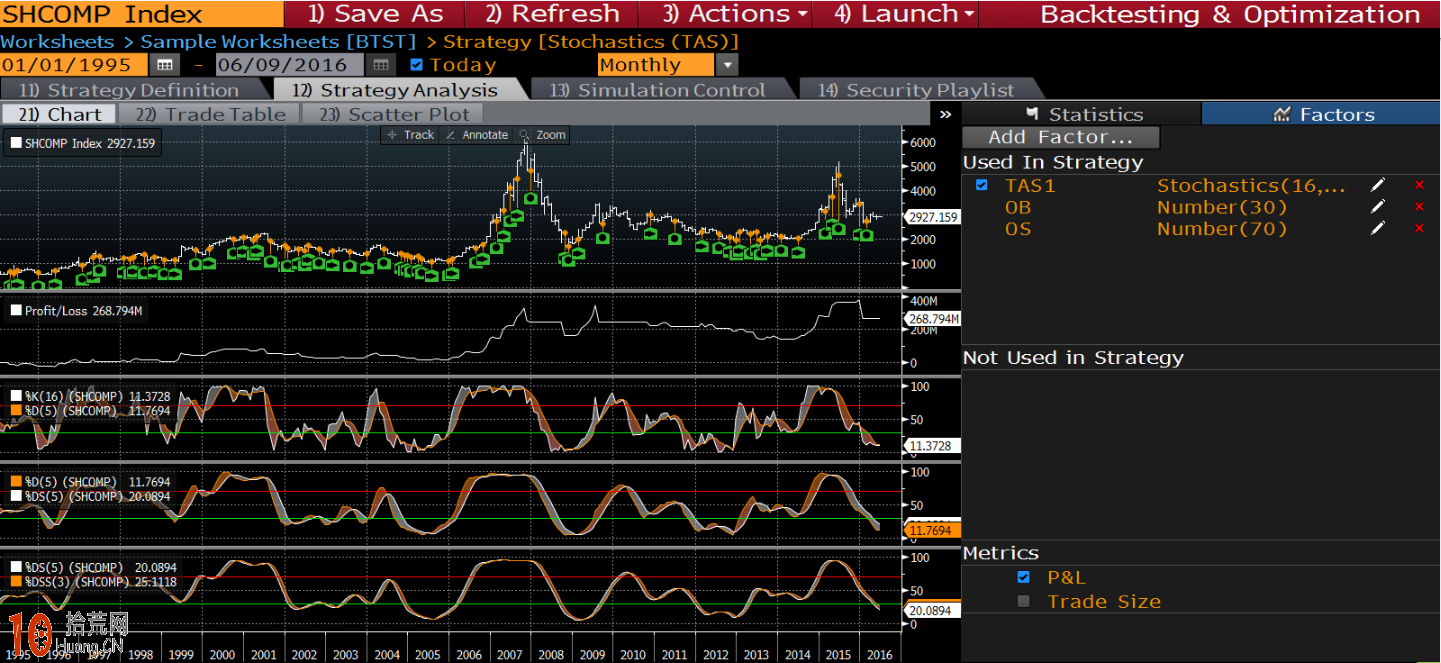Activate the chart Zoom tool
The width and height of the screenshot is (1441, 663).
tap(543, 135)
